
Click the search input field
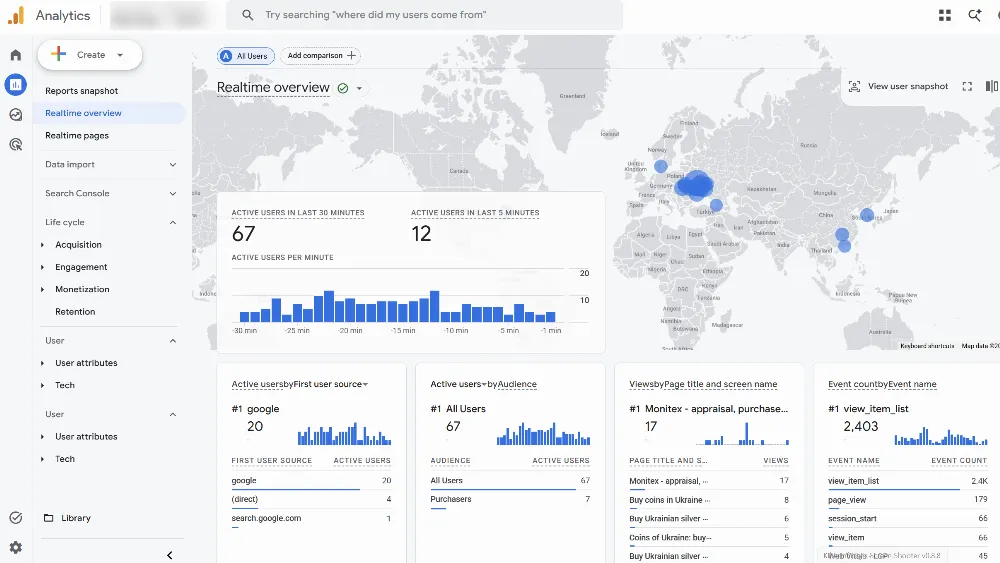[424, 15]
